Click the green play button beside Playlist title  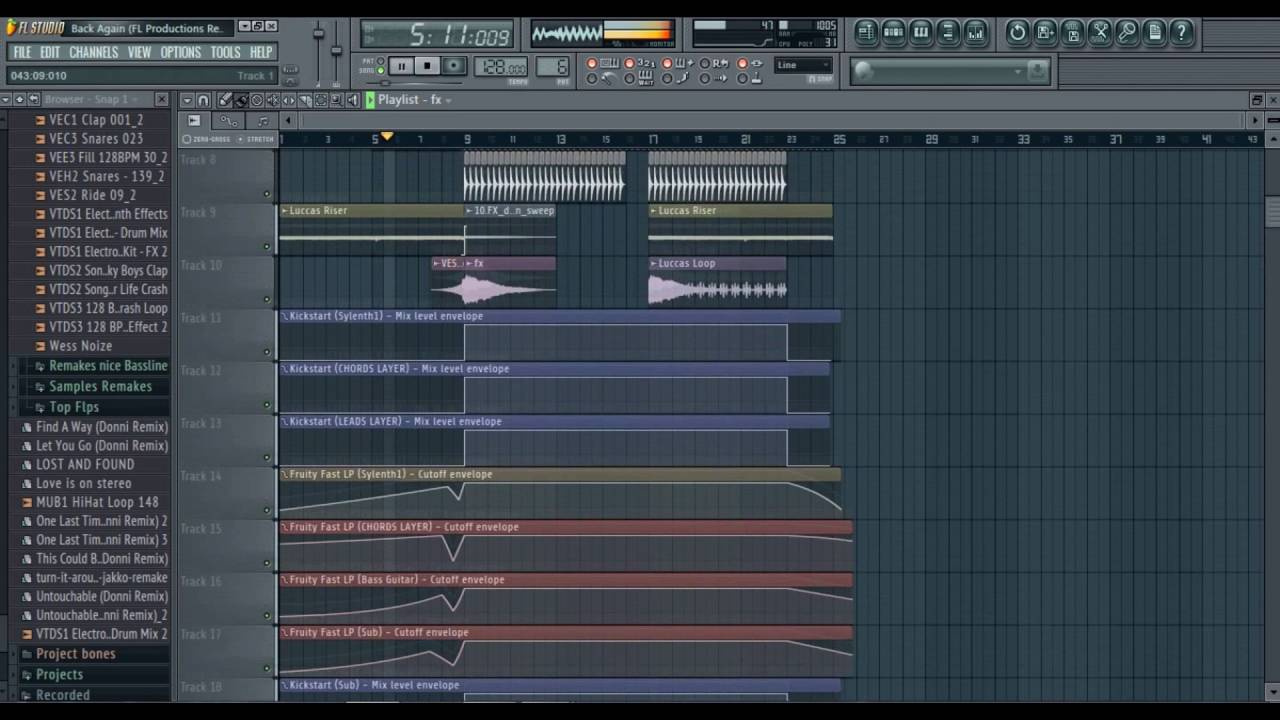[370, 100]
